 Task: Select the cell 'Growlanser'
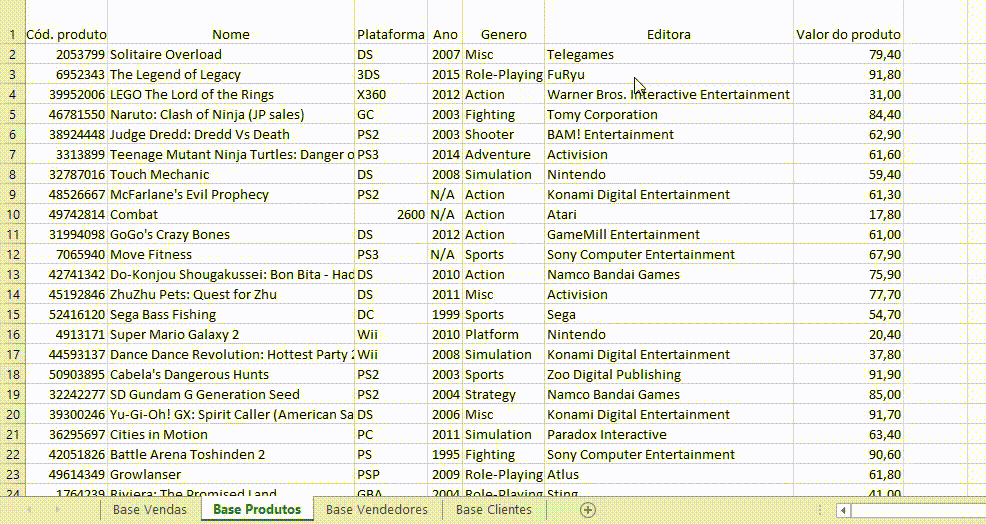[231, 475]
